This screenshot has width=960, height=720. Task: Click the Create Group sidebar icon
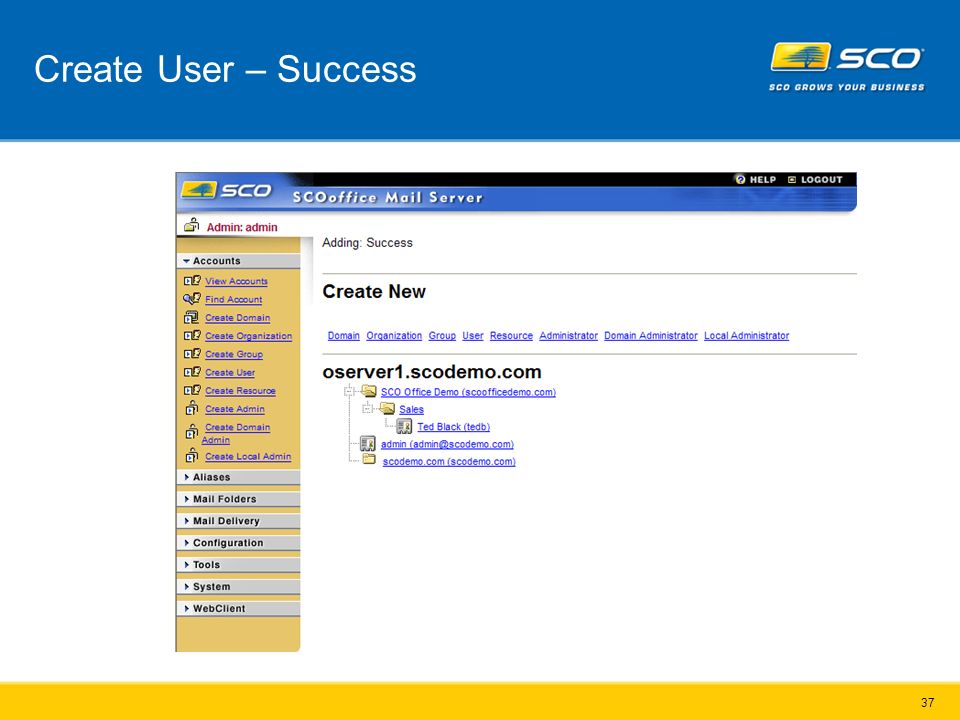(x=192, y=353)
